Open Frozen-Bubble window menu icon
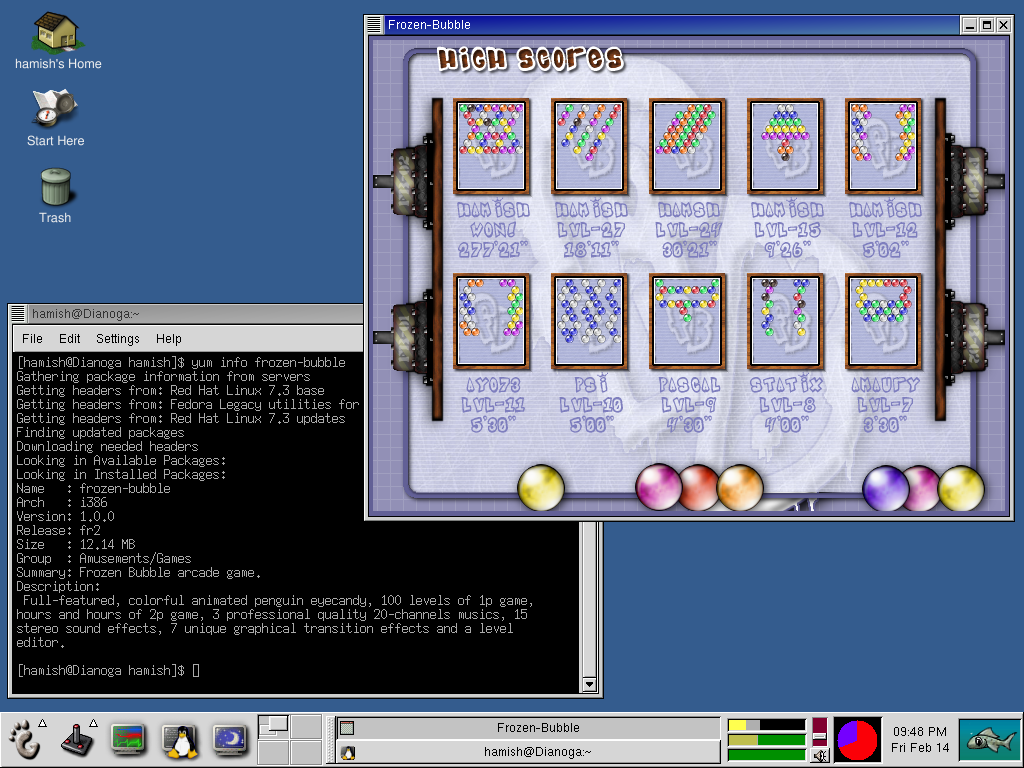The image size is (1024, 768). (x=374, y=25)
